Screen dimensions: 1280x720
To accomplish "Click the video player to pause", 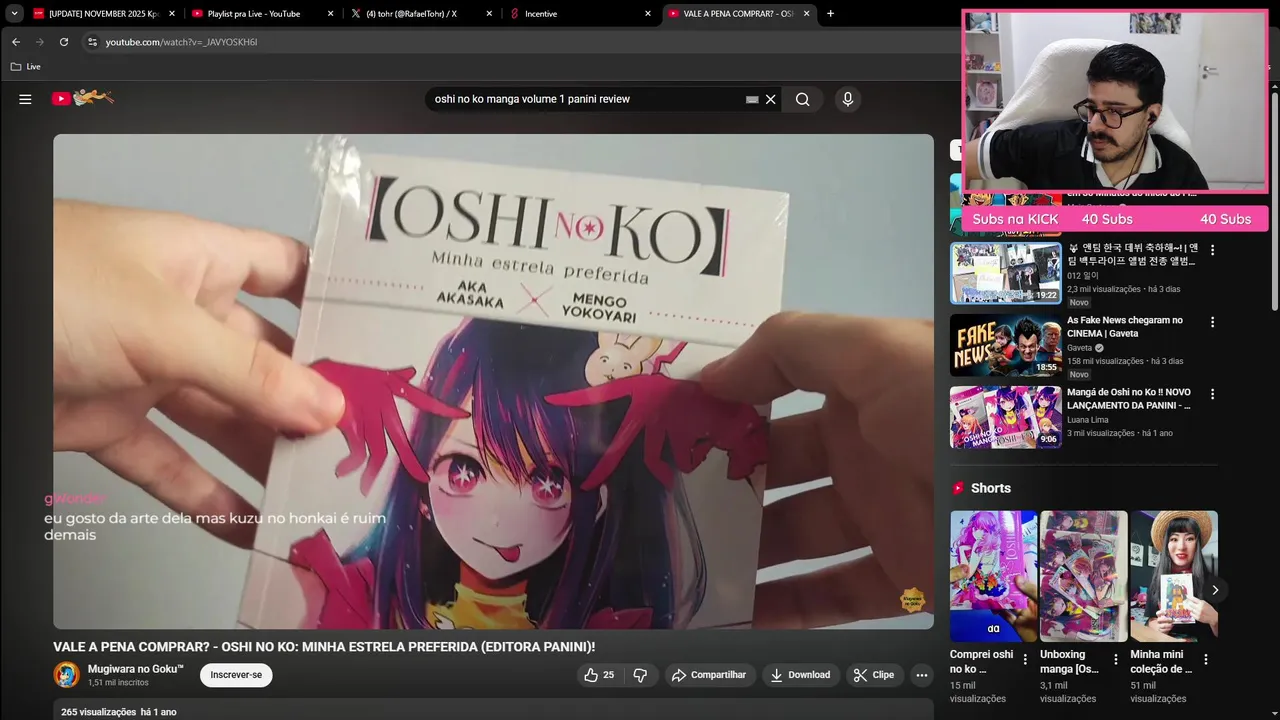I will [493, 381].
